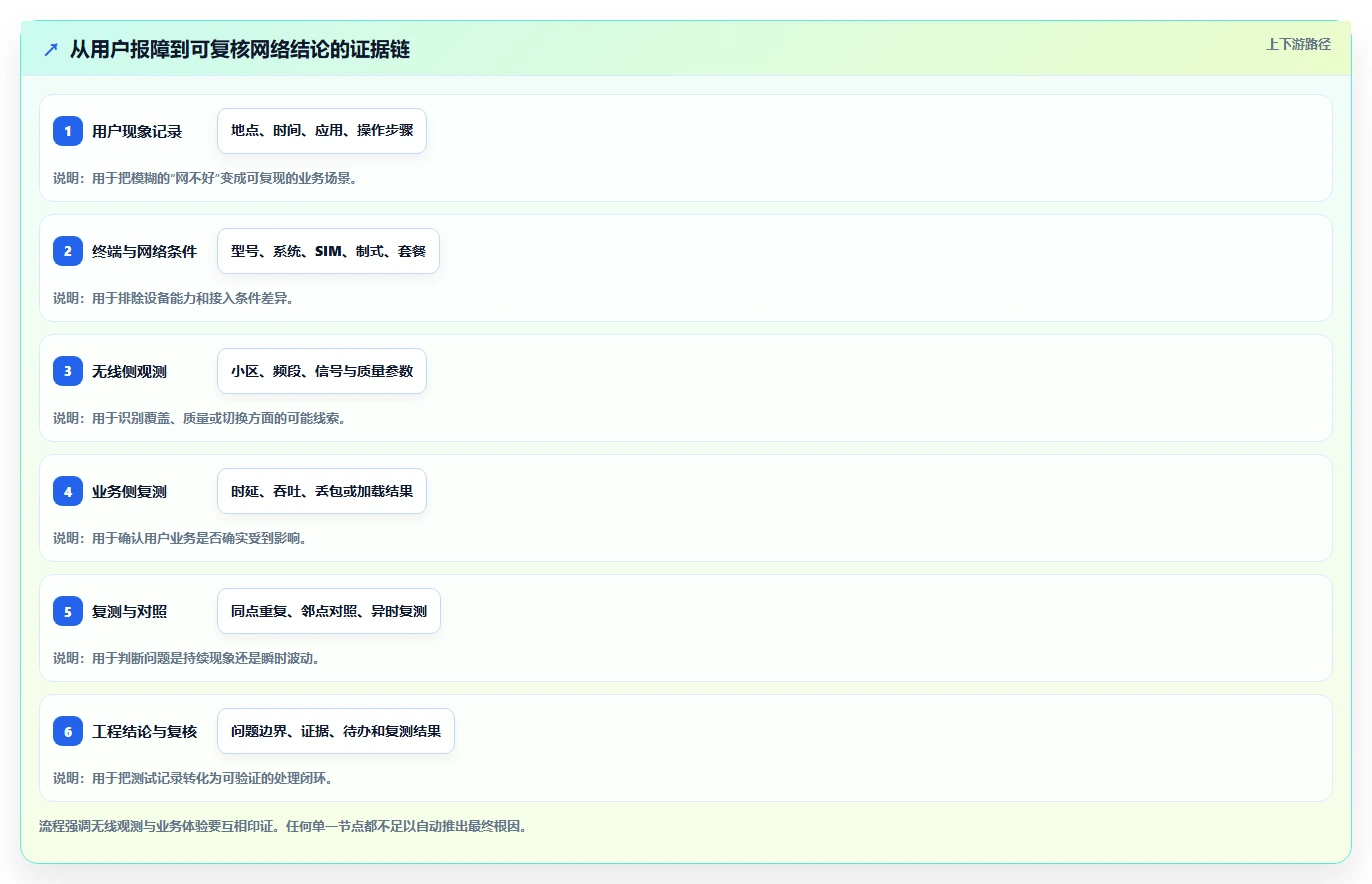This screenshot has width=1372, height=884.
Task: Select the 同点重复、邻点对照、异时复测 chip
Action: coord(329,611)
